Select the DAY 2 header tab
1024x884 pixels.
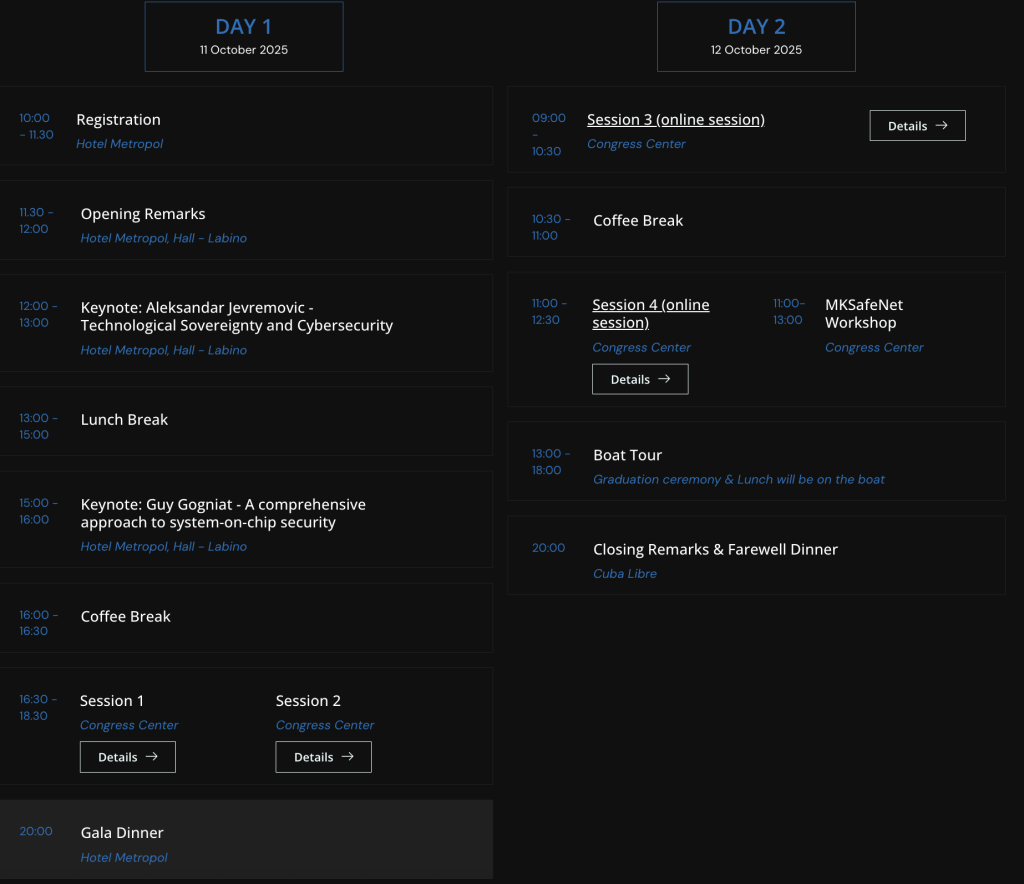coord(756,36)
